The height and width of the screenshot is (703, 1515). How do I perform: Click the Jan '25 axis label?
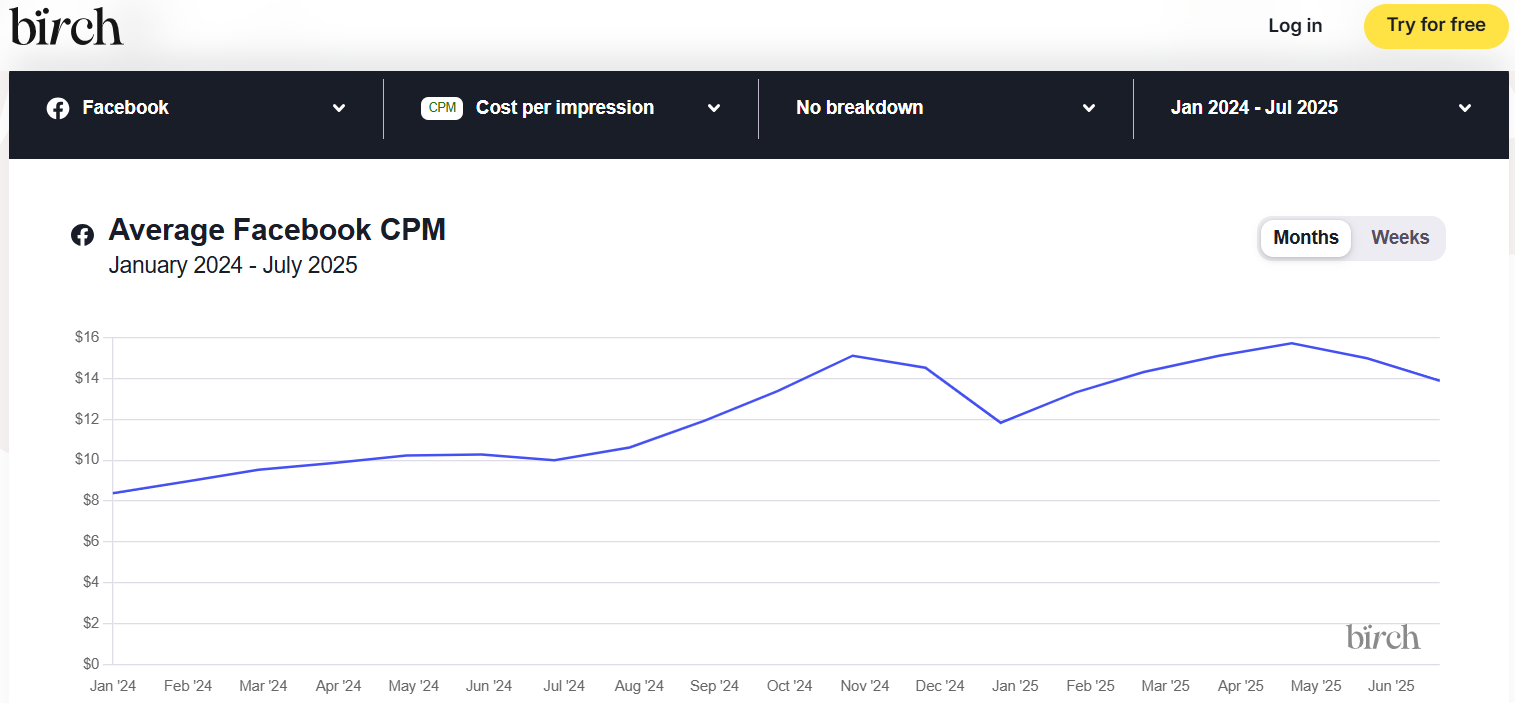1015,686
